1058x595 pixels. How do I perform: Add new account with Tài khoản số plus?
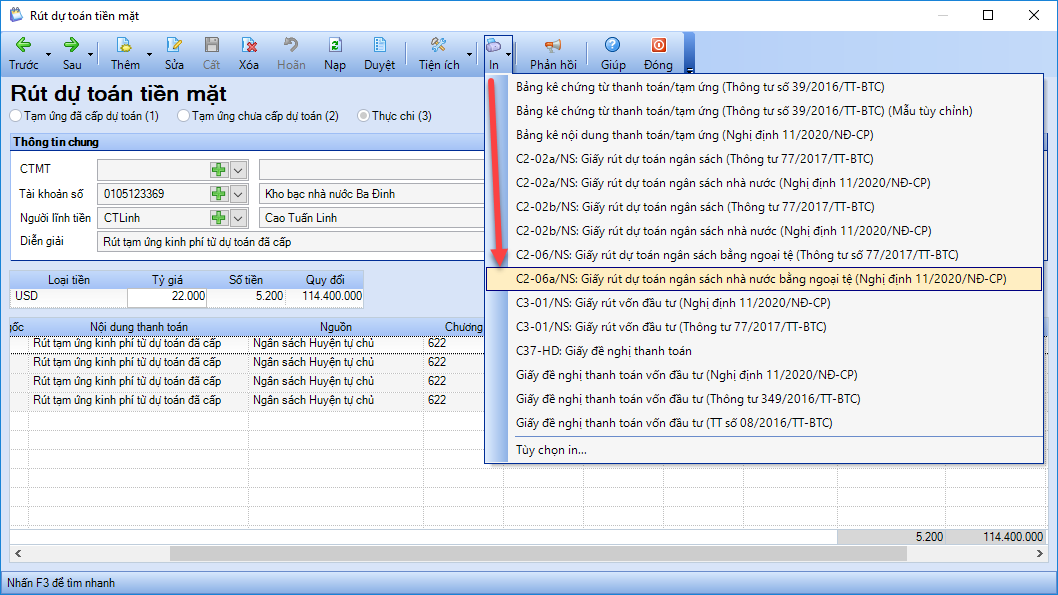(218, 194)
